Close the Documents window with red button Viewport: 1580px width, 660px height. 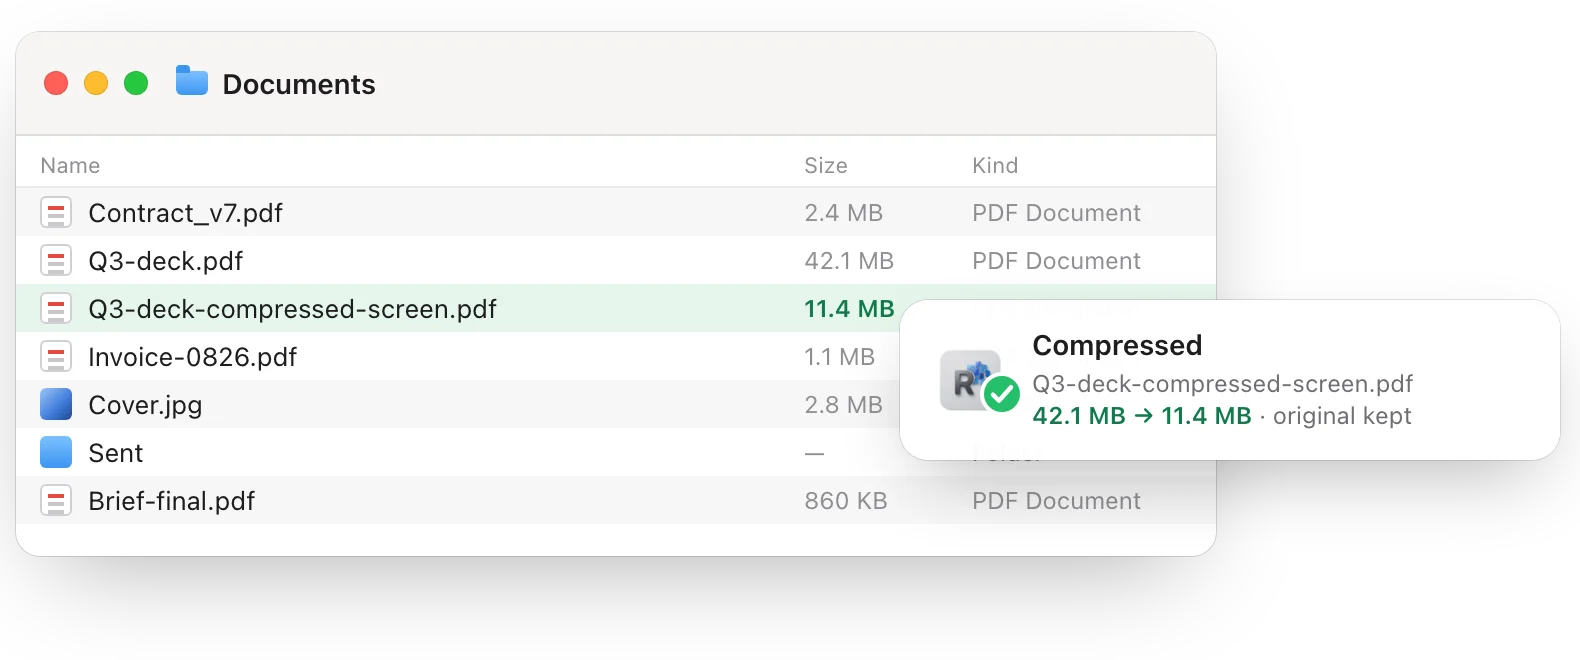(x=56, y=83)
